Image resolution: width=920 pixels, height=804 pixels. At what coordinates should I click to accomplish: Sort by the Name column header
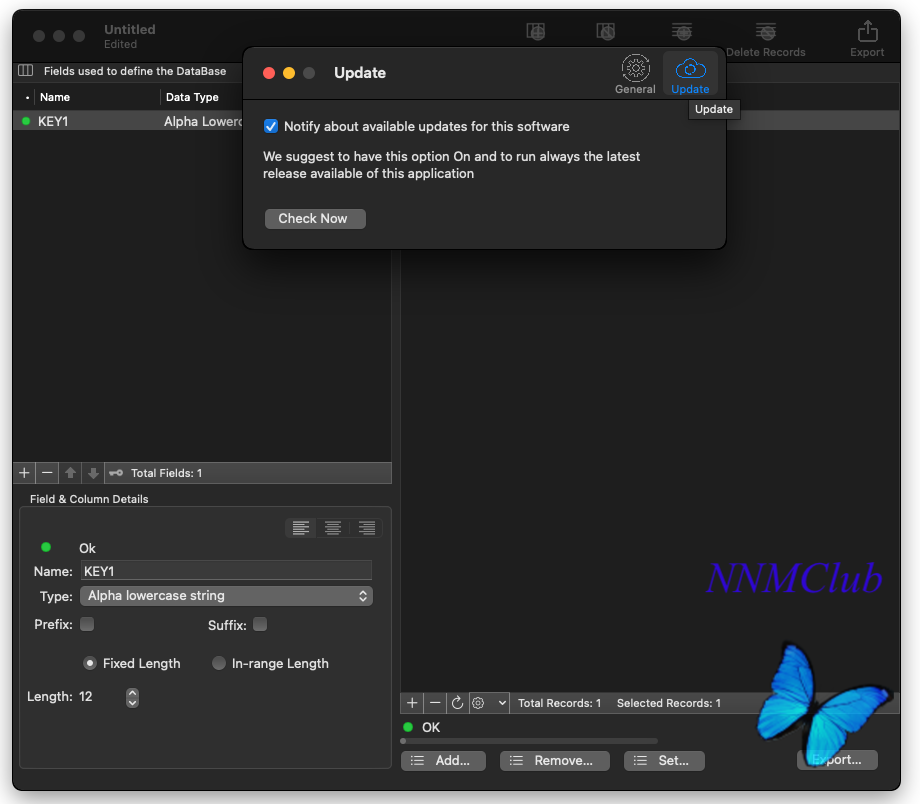click(x=55, y=97)
